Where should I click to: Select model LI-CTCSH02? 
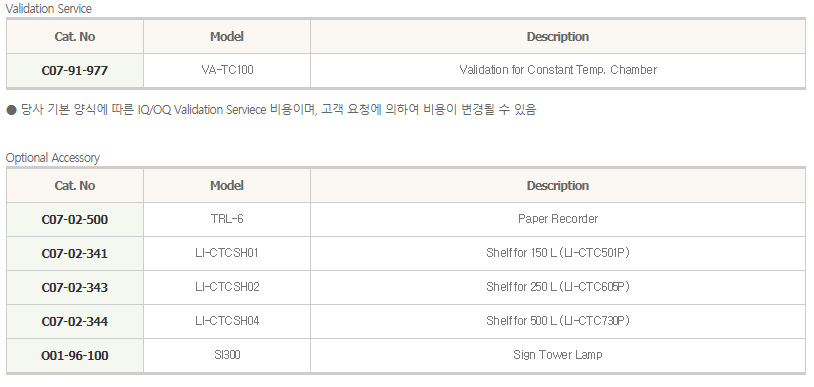[227, 287]
